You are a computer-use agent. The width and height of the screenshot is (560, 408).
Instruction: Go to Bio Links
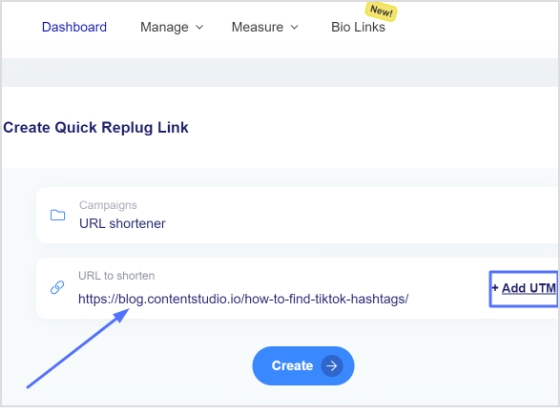point(358,27)
